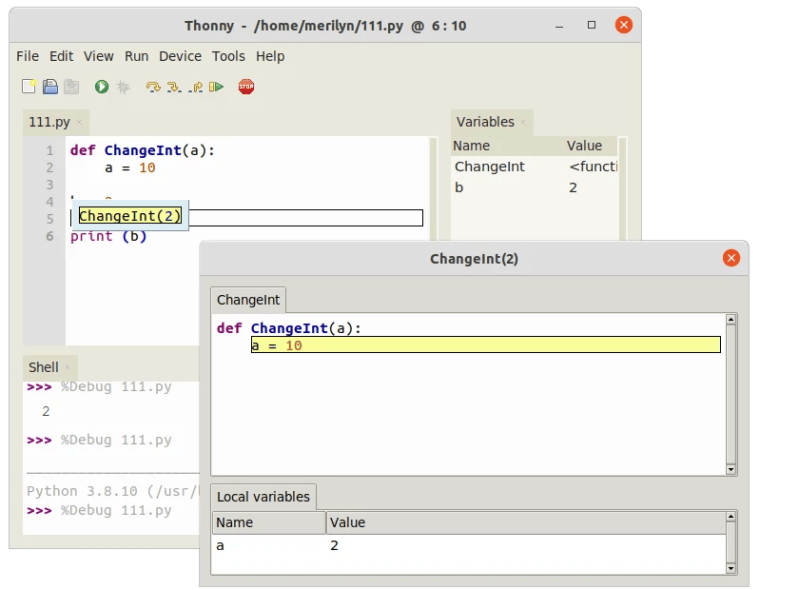Close the Variables panel tab
The image size is (799, 590).
523,122
